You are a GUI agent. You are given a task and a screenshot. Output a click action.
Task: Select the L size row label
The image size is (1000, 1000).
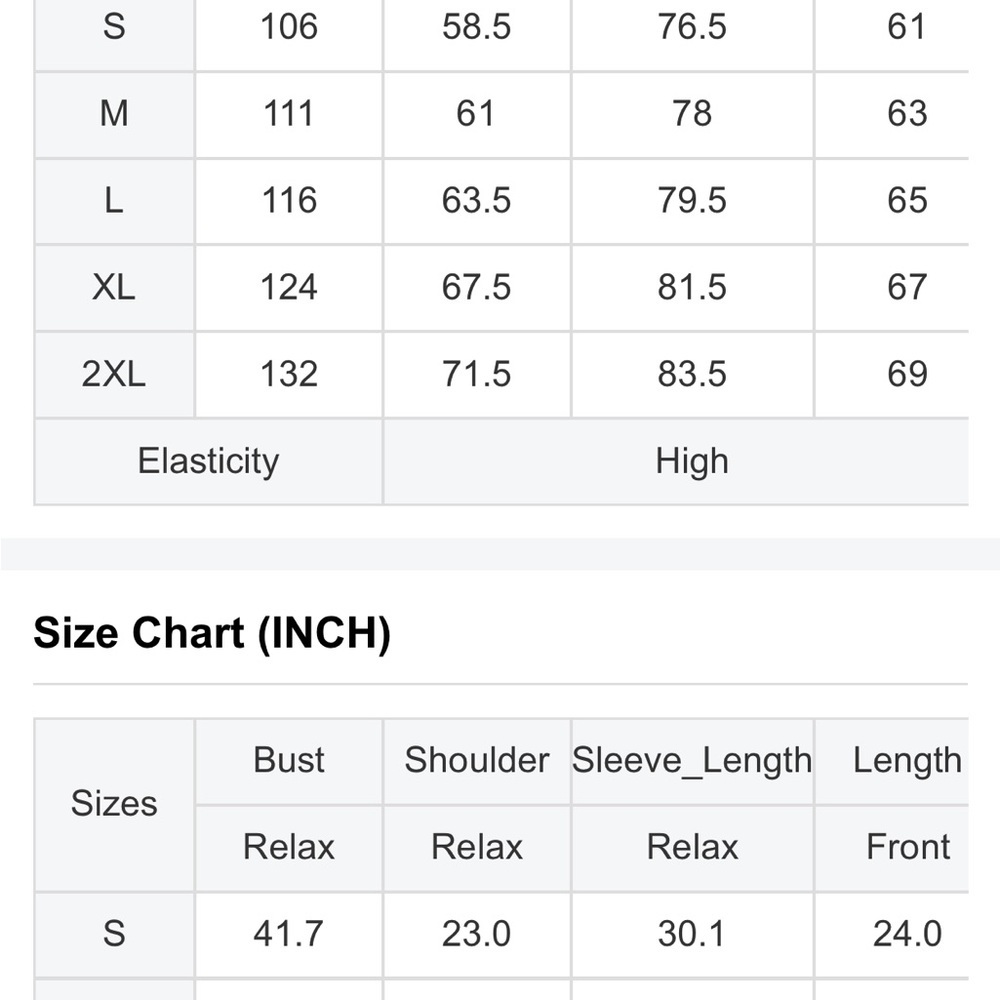[114, 201]
